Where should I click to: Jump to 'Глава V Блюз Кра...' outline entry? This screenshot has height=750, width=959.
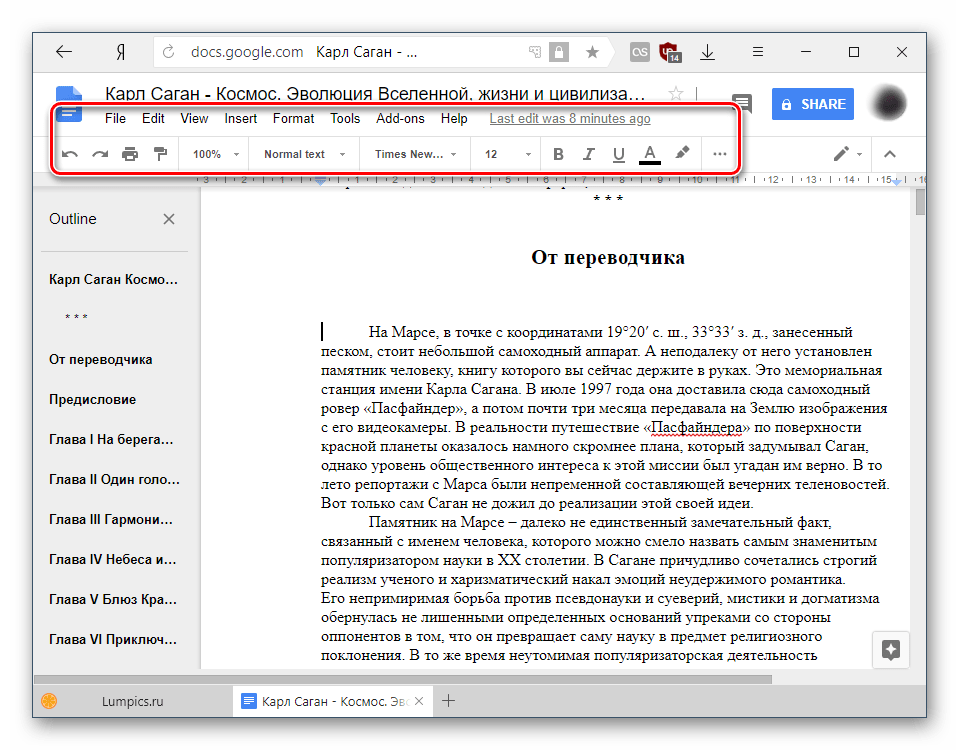(113, 600)
